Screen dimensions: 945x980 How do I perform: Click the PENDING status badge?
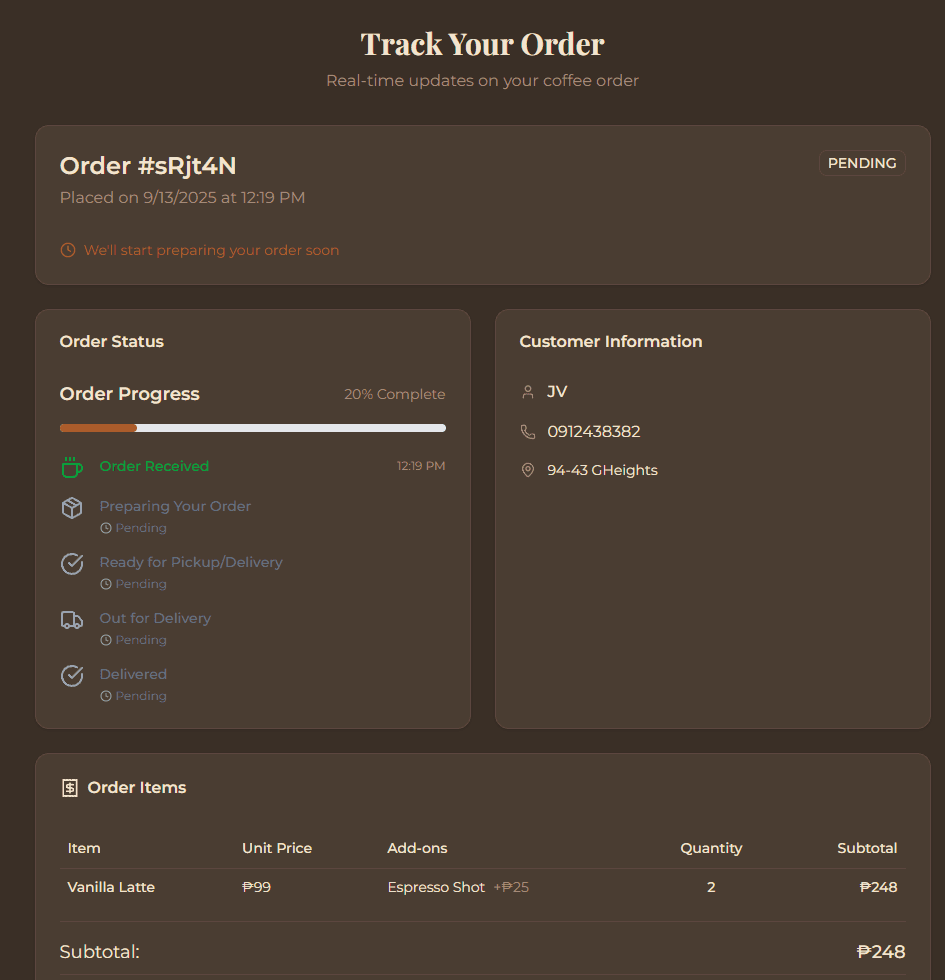click(862, 162)
